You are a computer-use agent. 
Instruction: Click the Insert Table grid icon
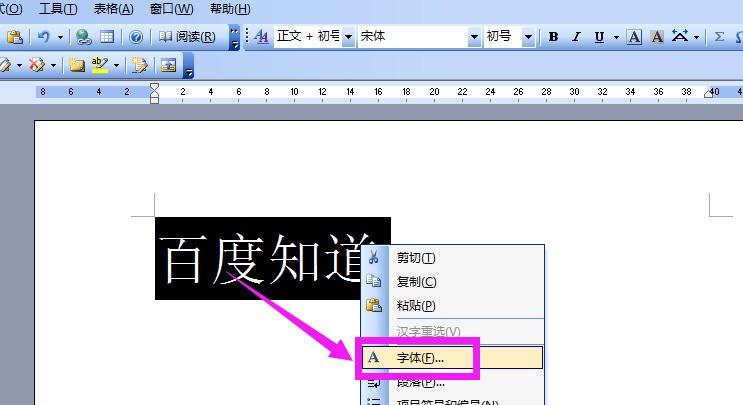[x=107, y=37]
